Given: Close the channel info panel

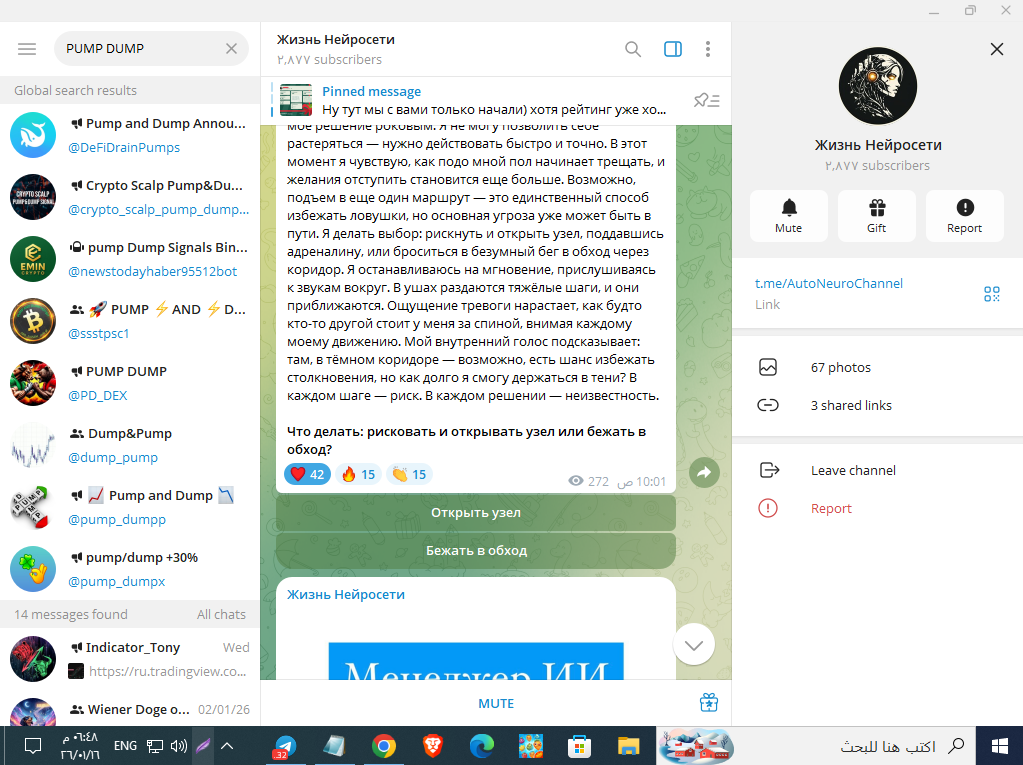Looking at the screenshot, I should click(997, 49).
